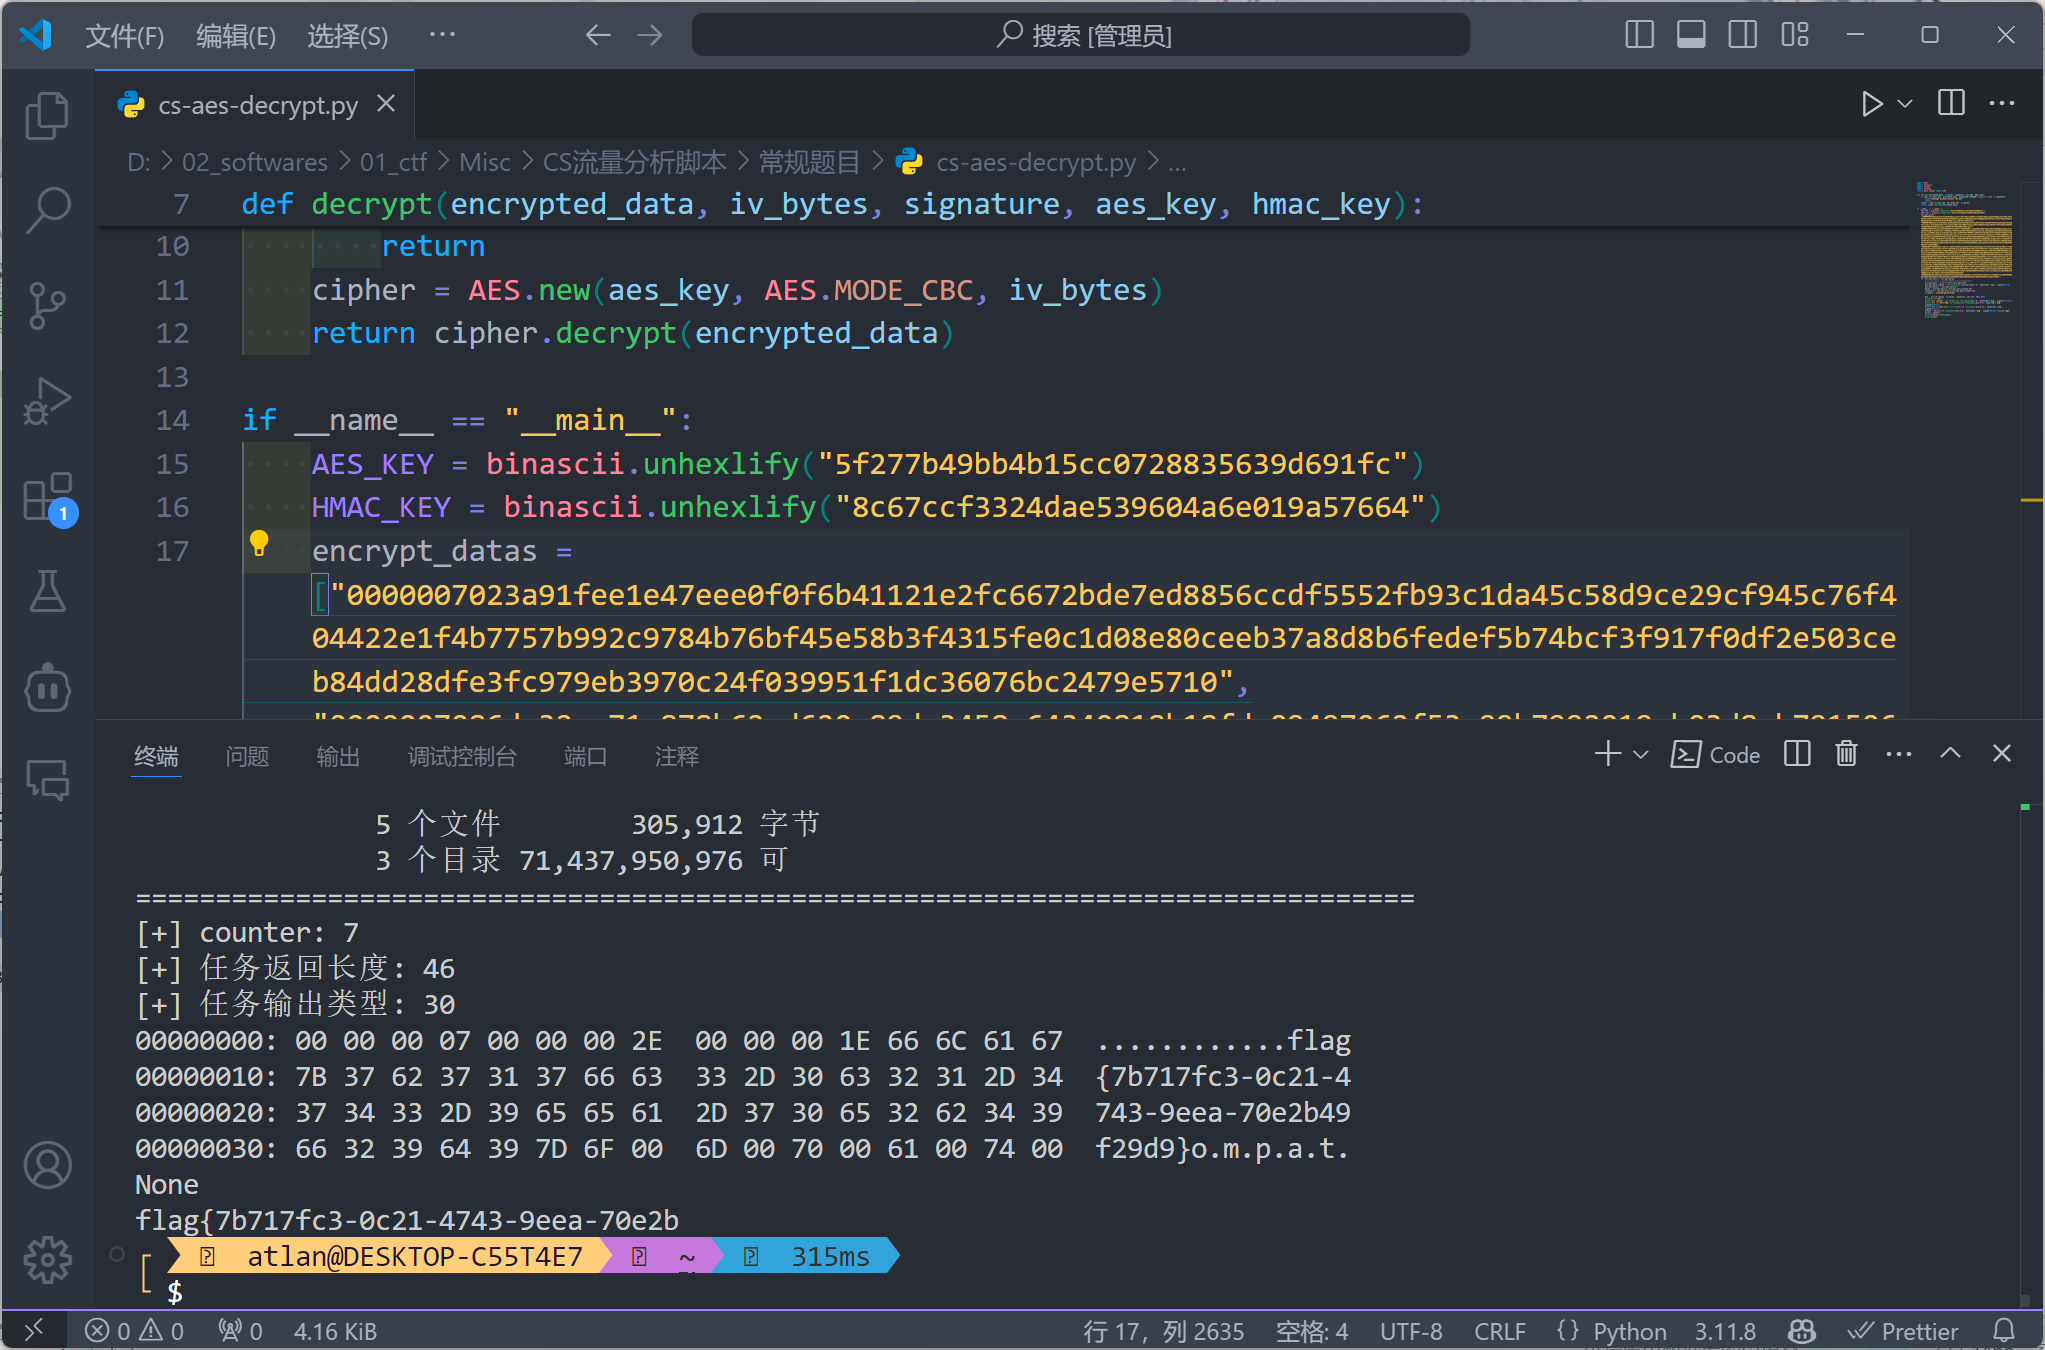2045x1350 pixels.
Task: Open the Explorer view in activity bar
Action: pyautogui.click(x=47, y=116)
